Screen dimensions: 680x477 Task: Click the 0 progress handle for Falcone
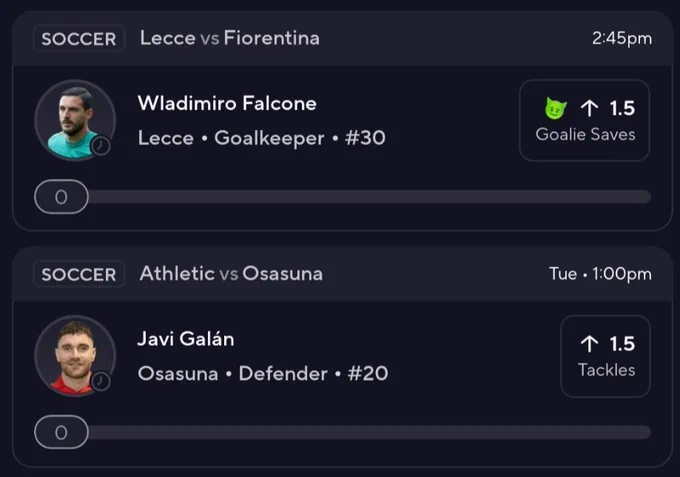coord(62,197)
